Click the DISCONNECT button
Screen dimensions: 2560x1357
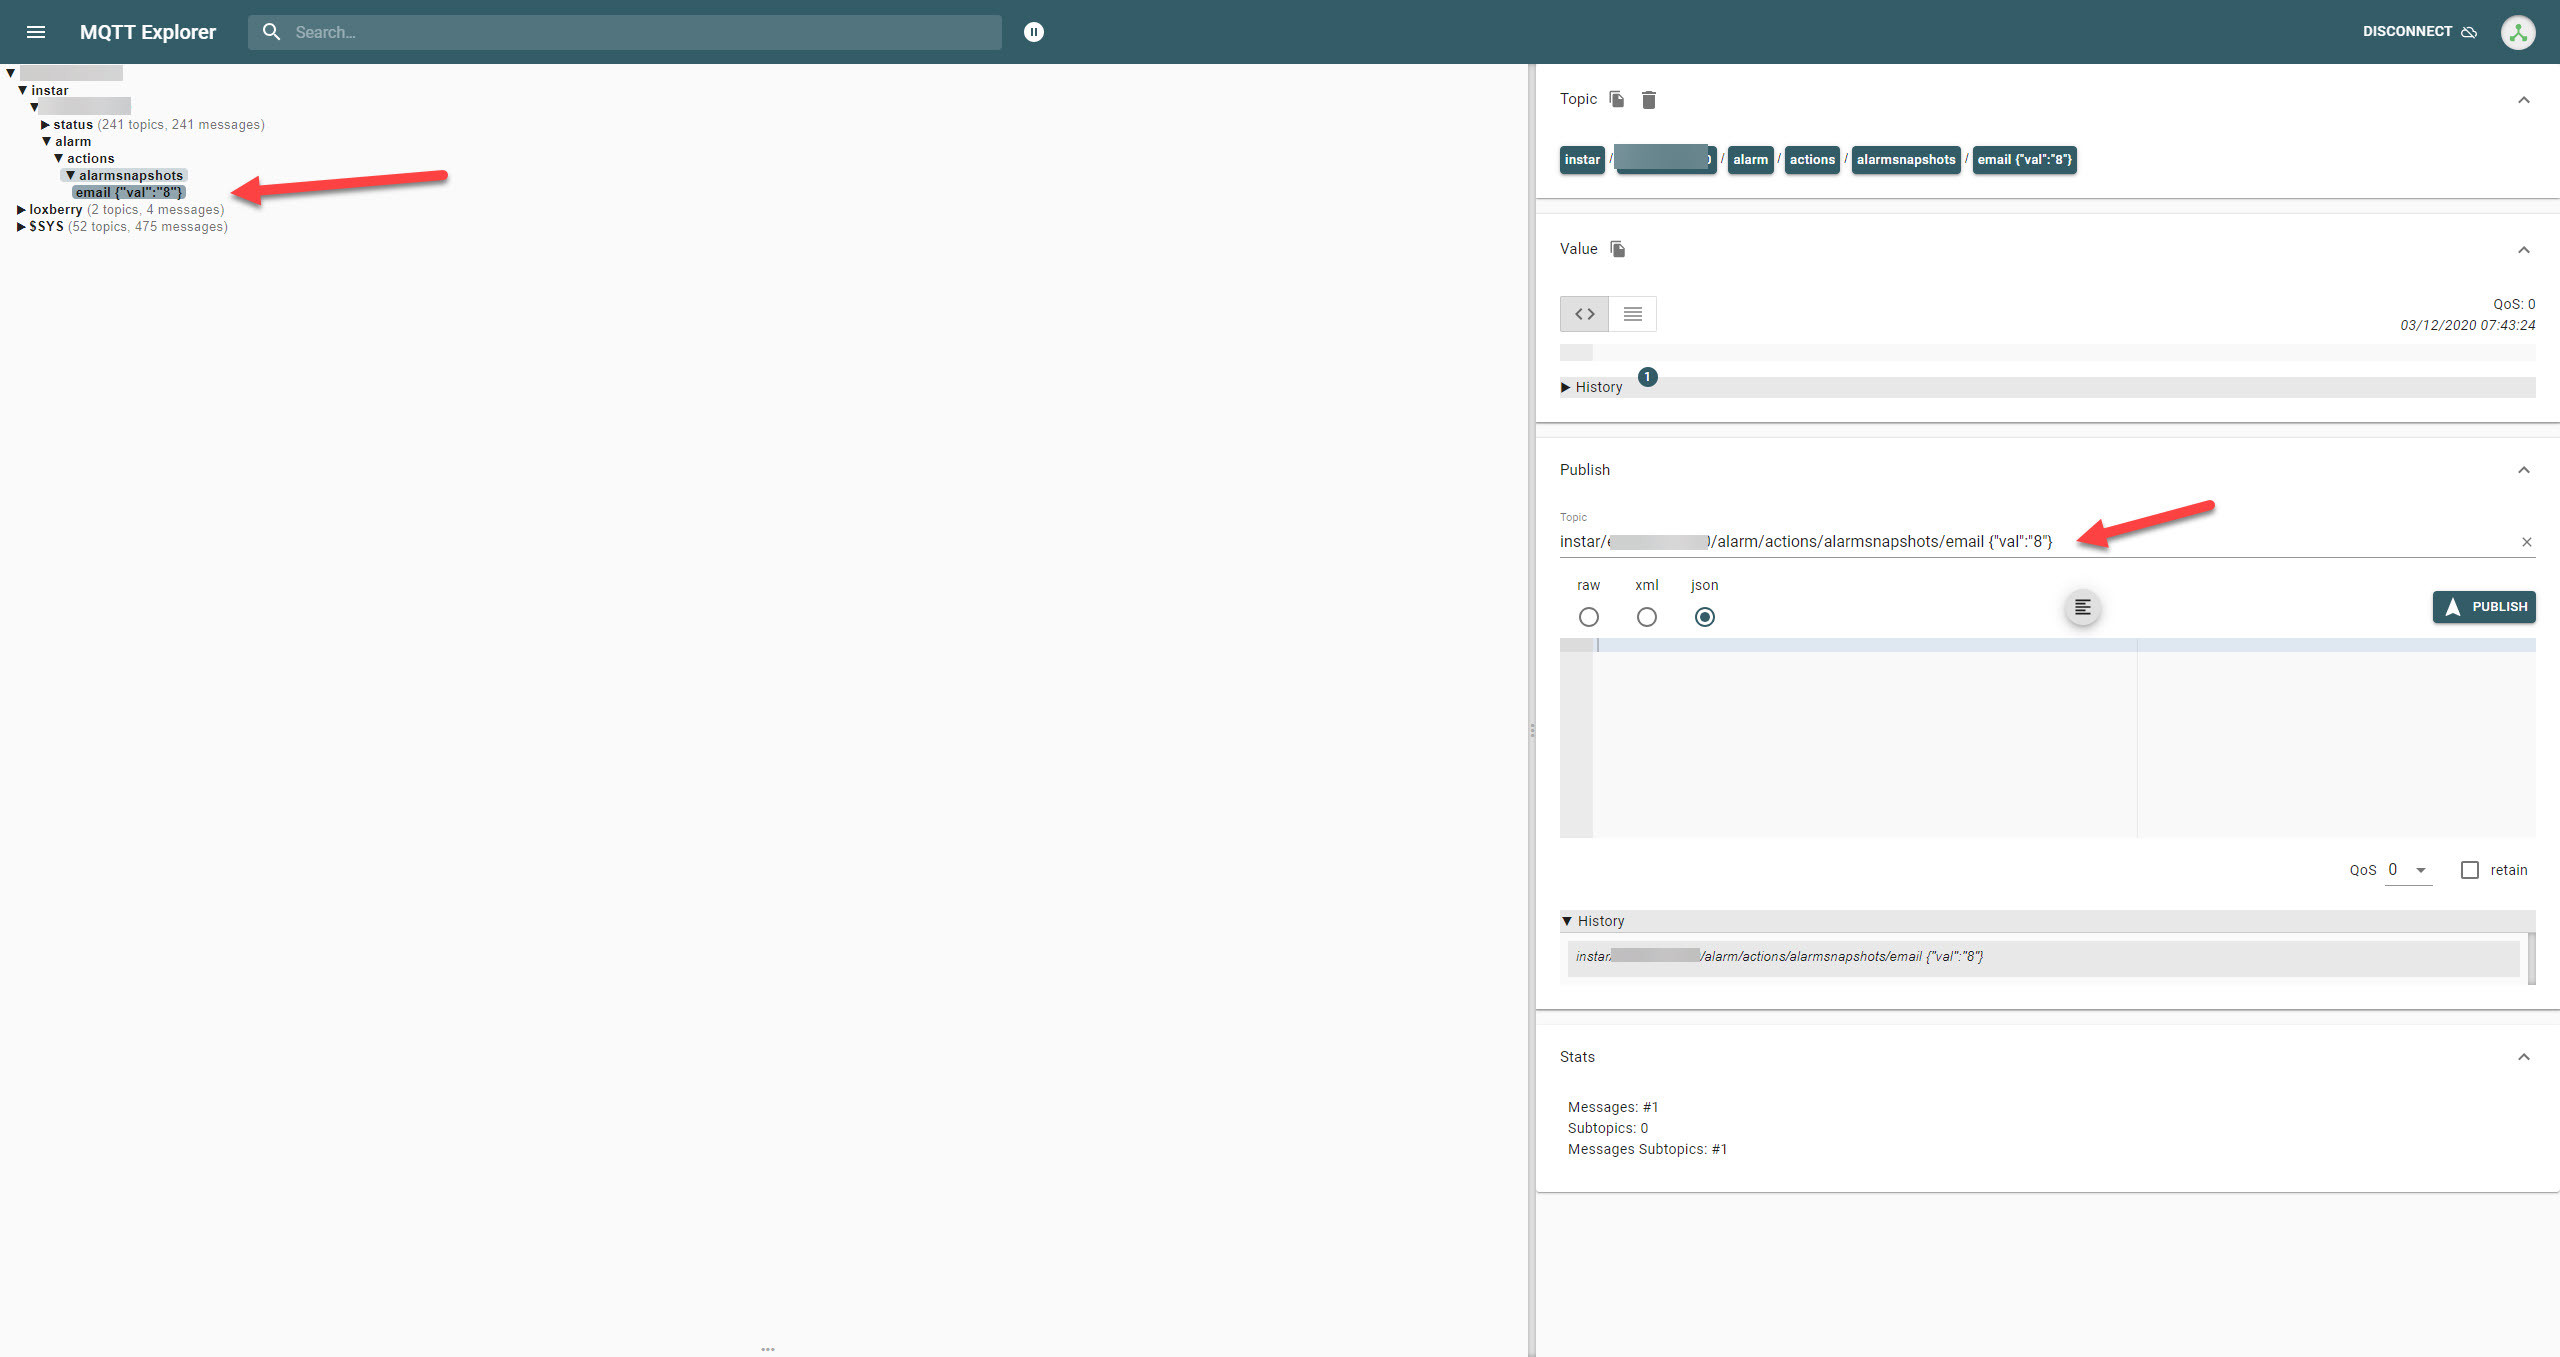(x=2419, y=32)
